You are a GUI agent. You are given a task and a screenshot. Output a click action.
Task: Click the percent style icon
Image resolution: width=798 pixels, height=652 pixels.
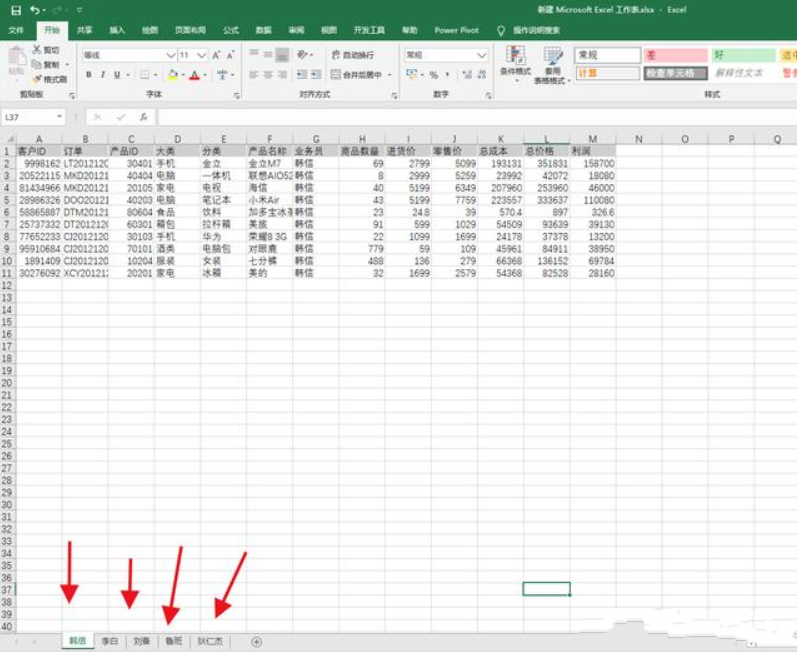pos(433,75)
